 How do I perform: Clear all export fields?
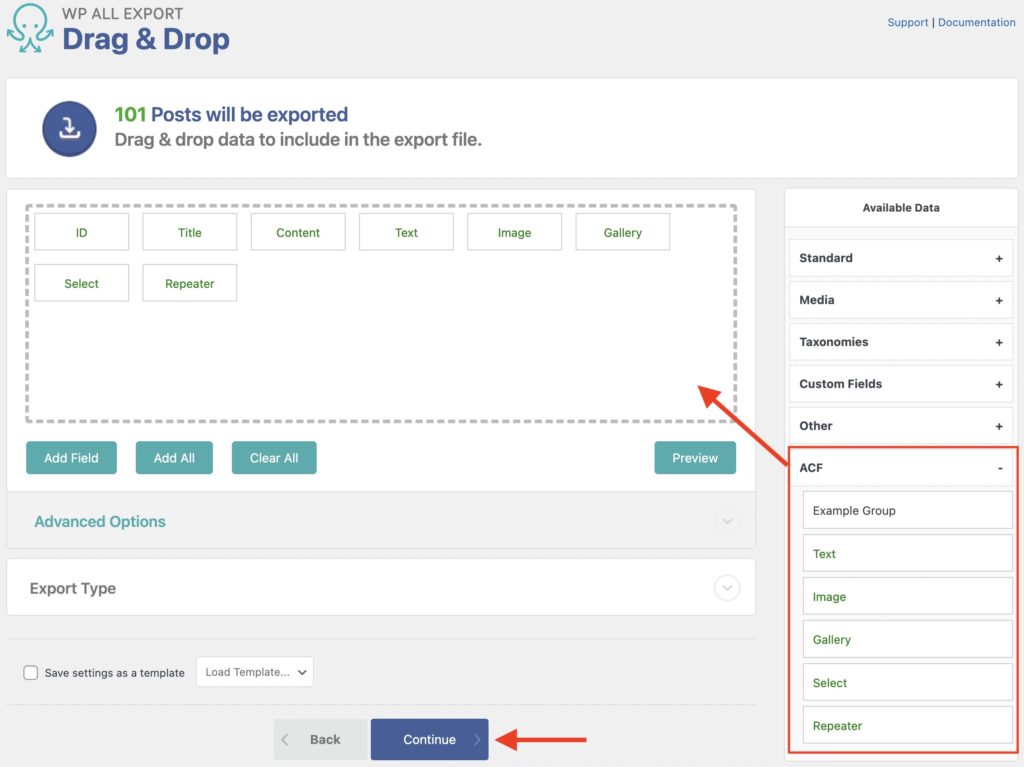tap(274, 457)
